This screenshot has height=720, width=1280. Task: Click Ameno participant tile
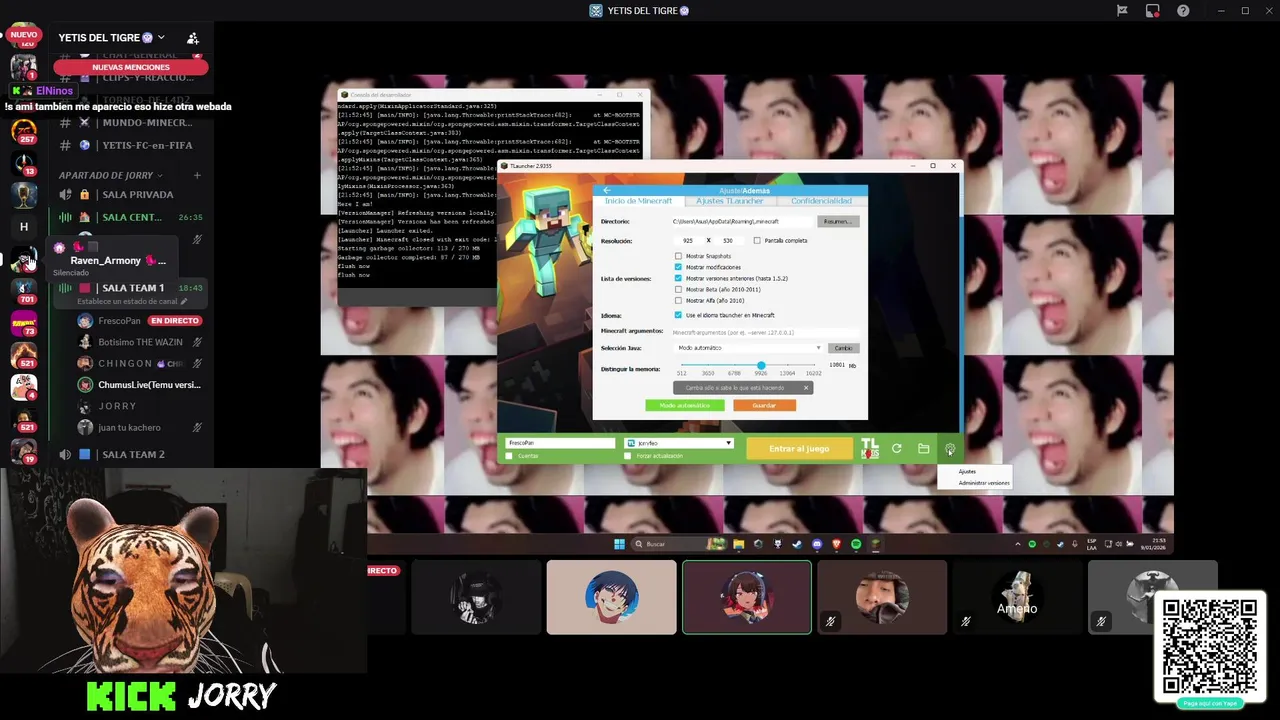coord(1017,597)
